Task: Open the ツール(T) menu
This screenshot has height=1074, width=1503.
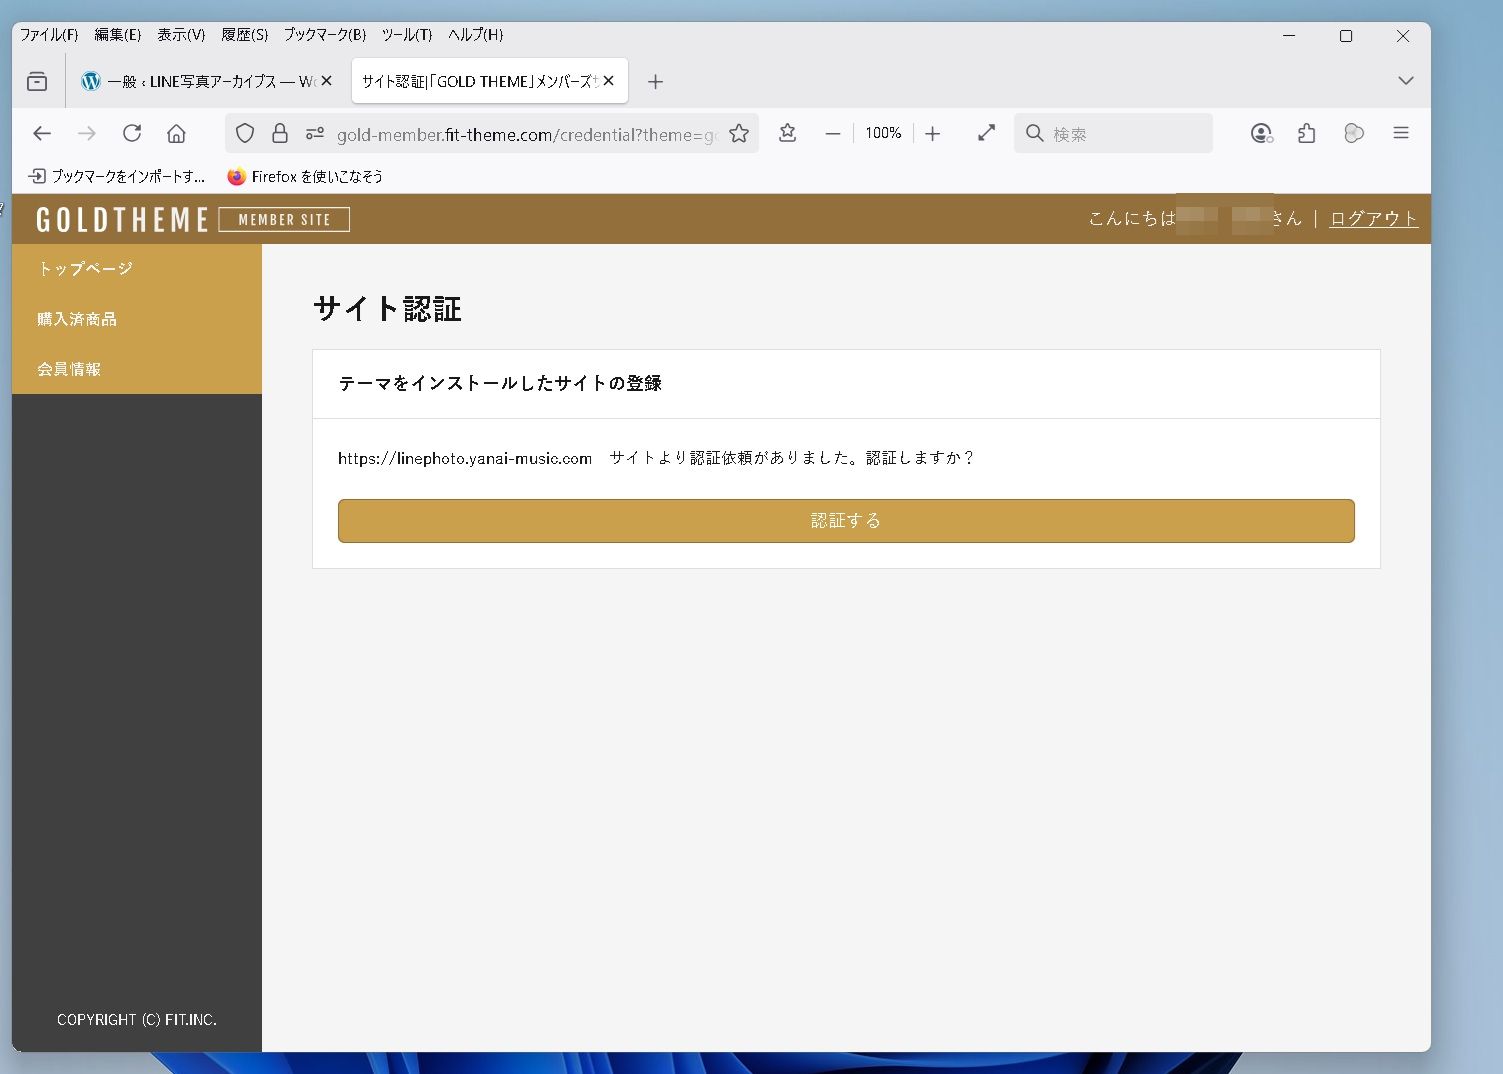Action: (x=407, y=35)
